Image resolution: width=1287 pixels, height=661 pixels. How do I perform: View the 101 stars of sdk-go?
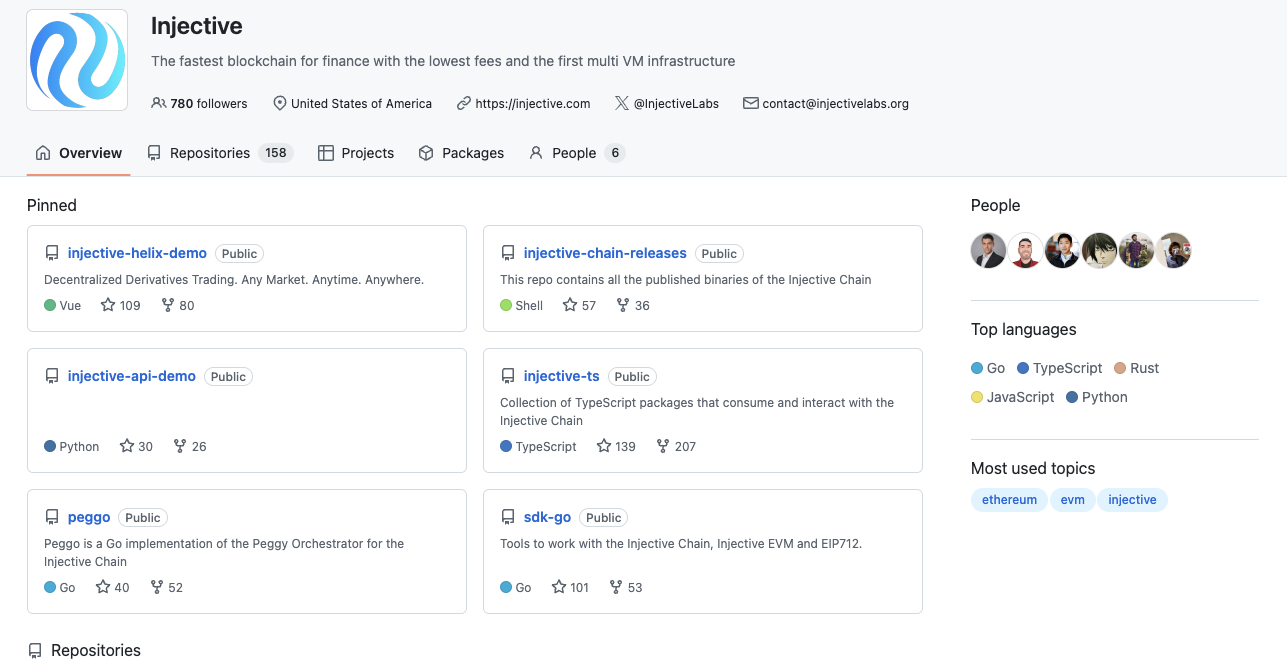(x=570, y=587)
